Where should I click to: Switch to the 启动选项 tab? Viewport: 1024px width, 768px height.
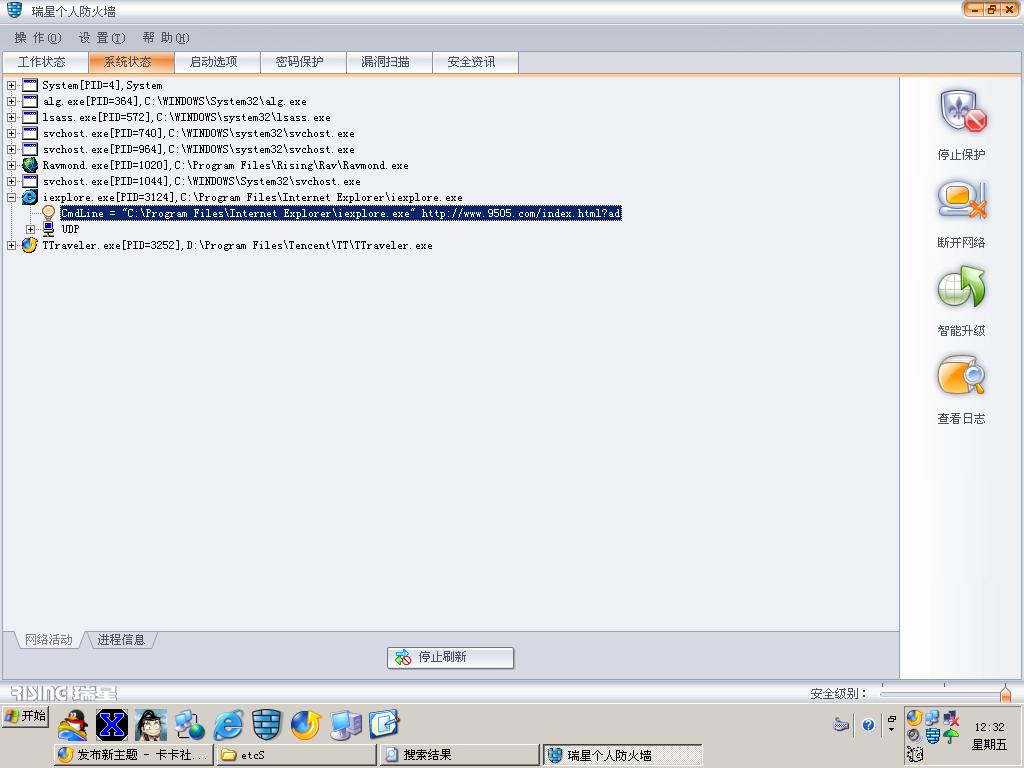click(217, 62)
